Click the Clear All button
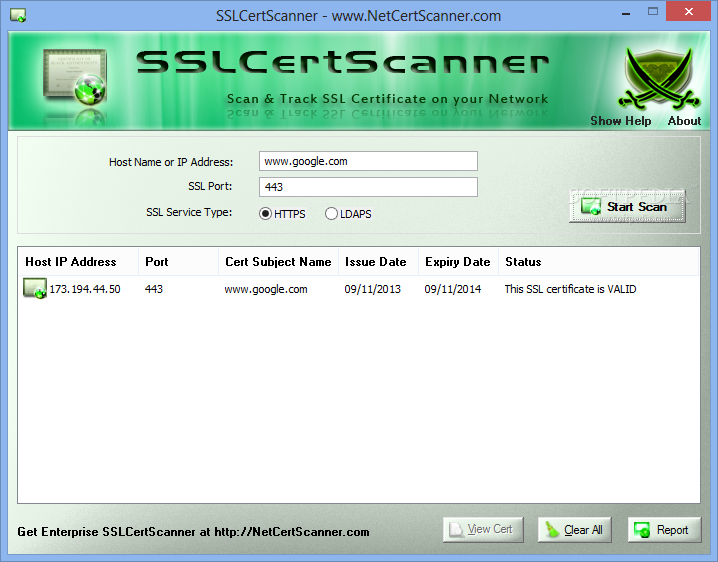718x562 pixels. (575, 530)
